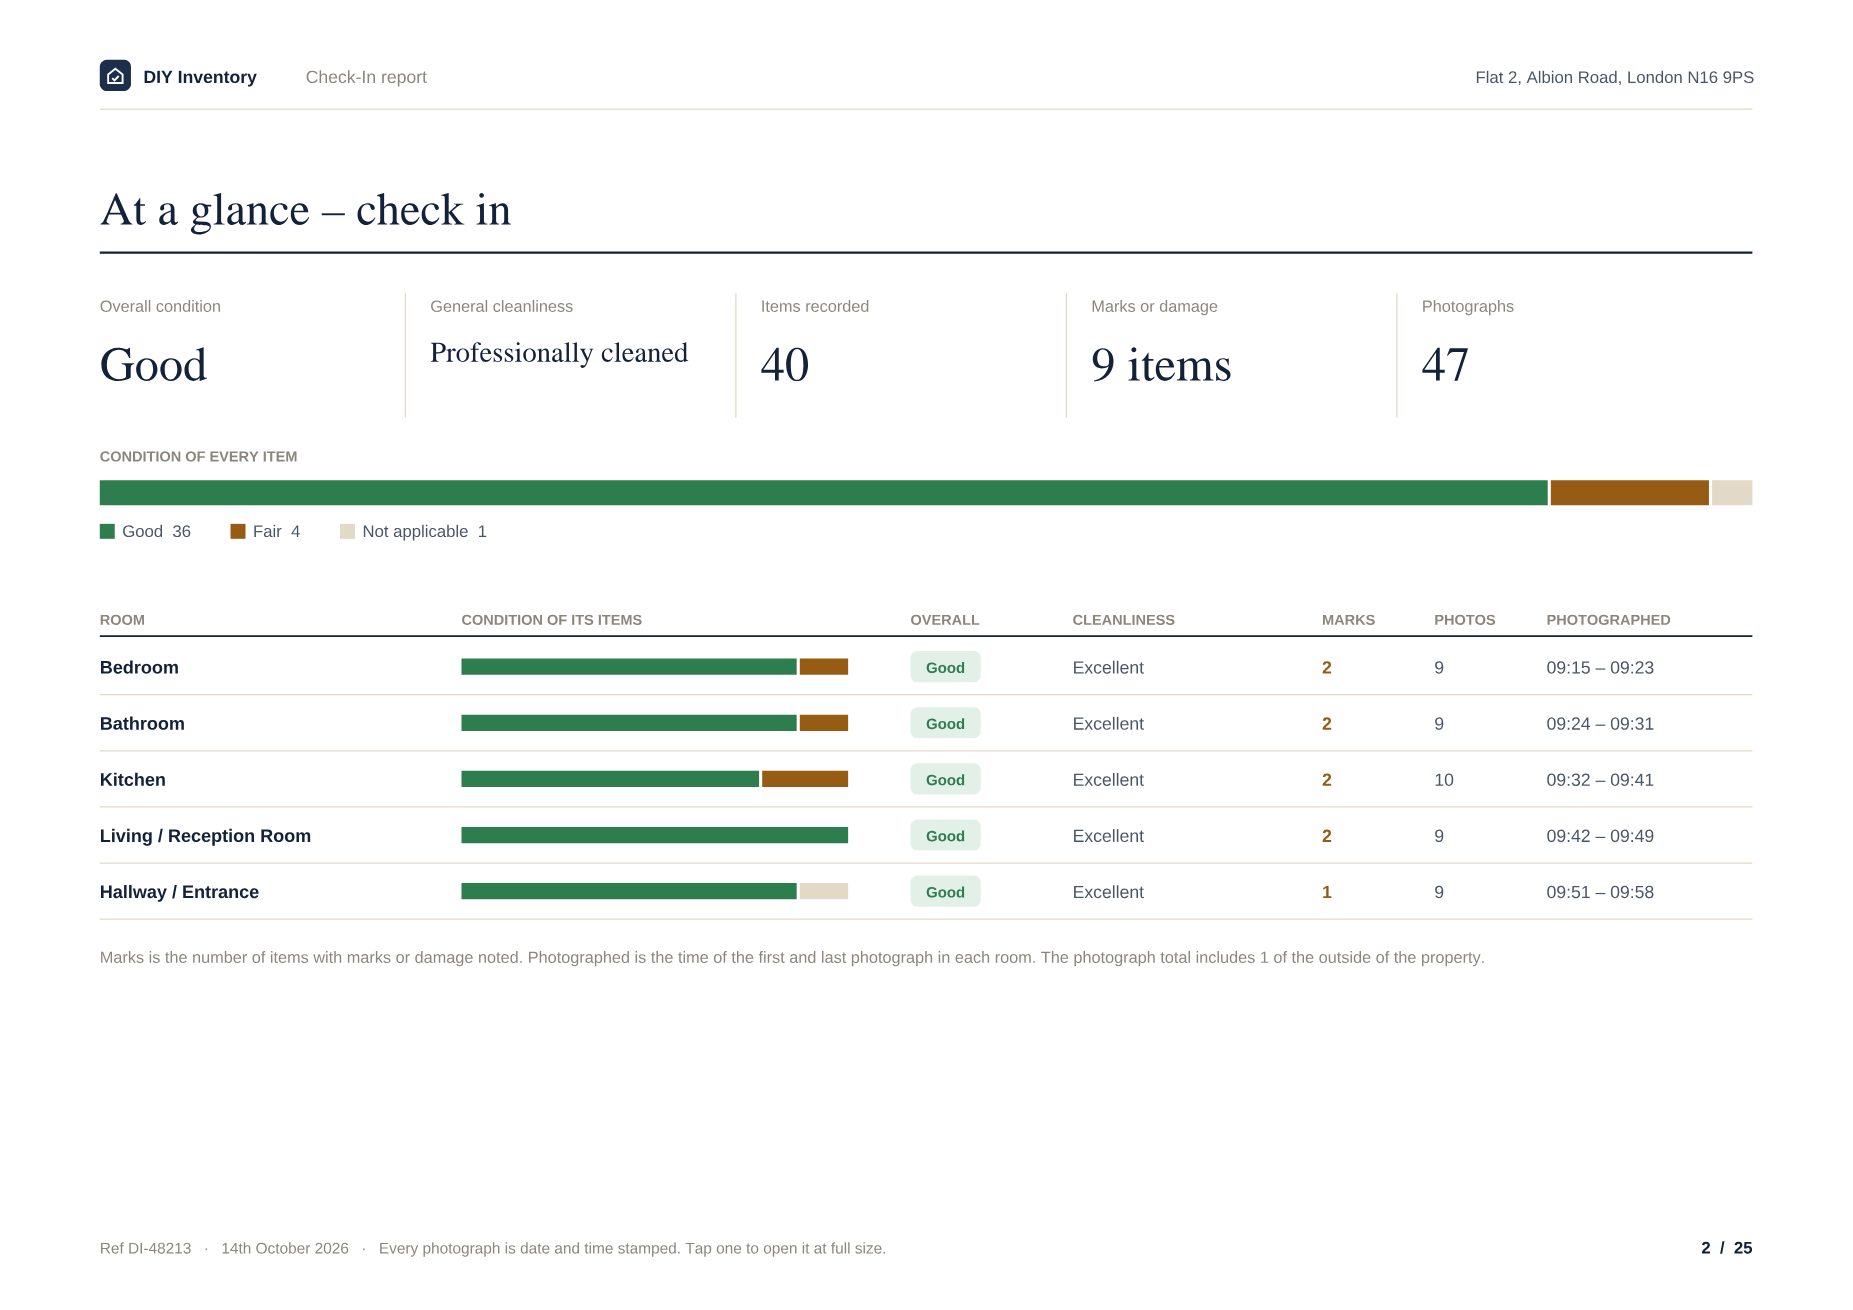1853x1310 pixels.
Task: Click the PHOTOS column header
Action: coord(1464,620)
